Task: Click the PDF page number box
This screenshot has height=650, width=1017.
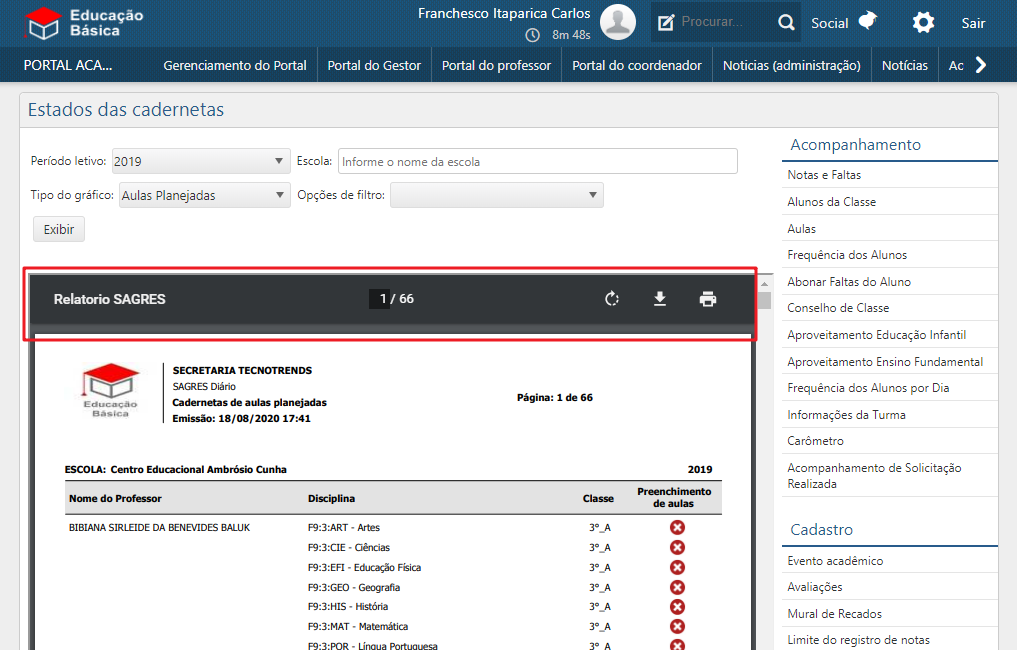Action: tap(380, 299)
